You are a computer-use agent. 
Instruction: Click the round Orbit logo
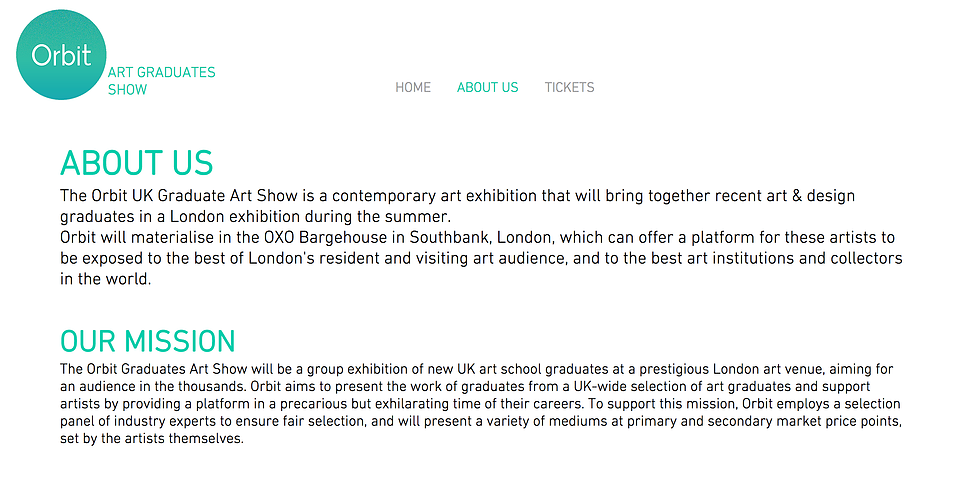61,55
